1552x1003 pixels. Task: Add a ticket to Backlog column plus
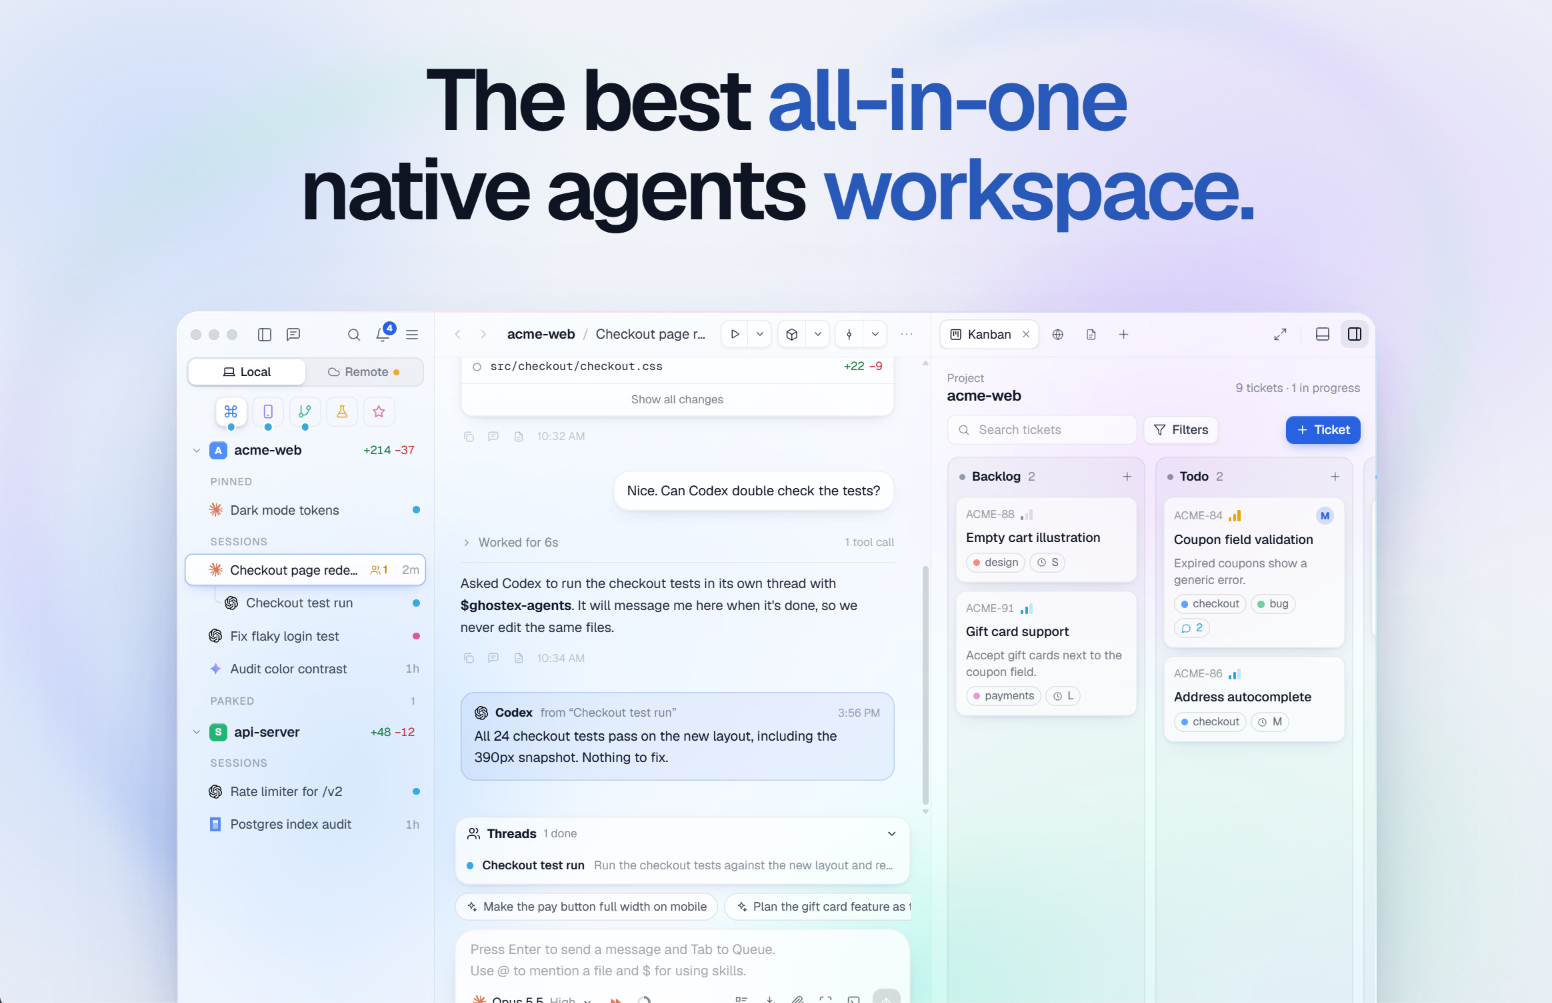(x=1127, y=477)
